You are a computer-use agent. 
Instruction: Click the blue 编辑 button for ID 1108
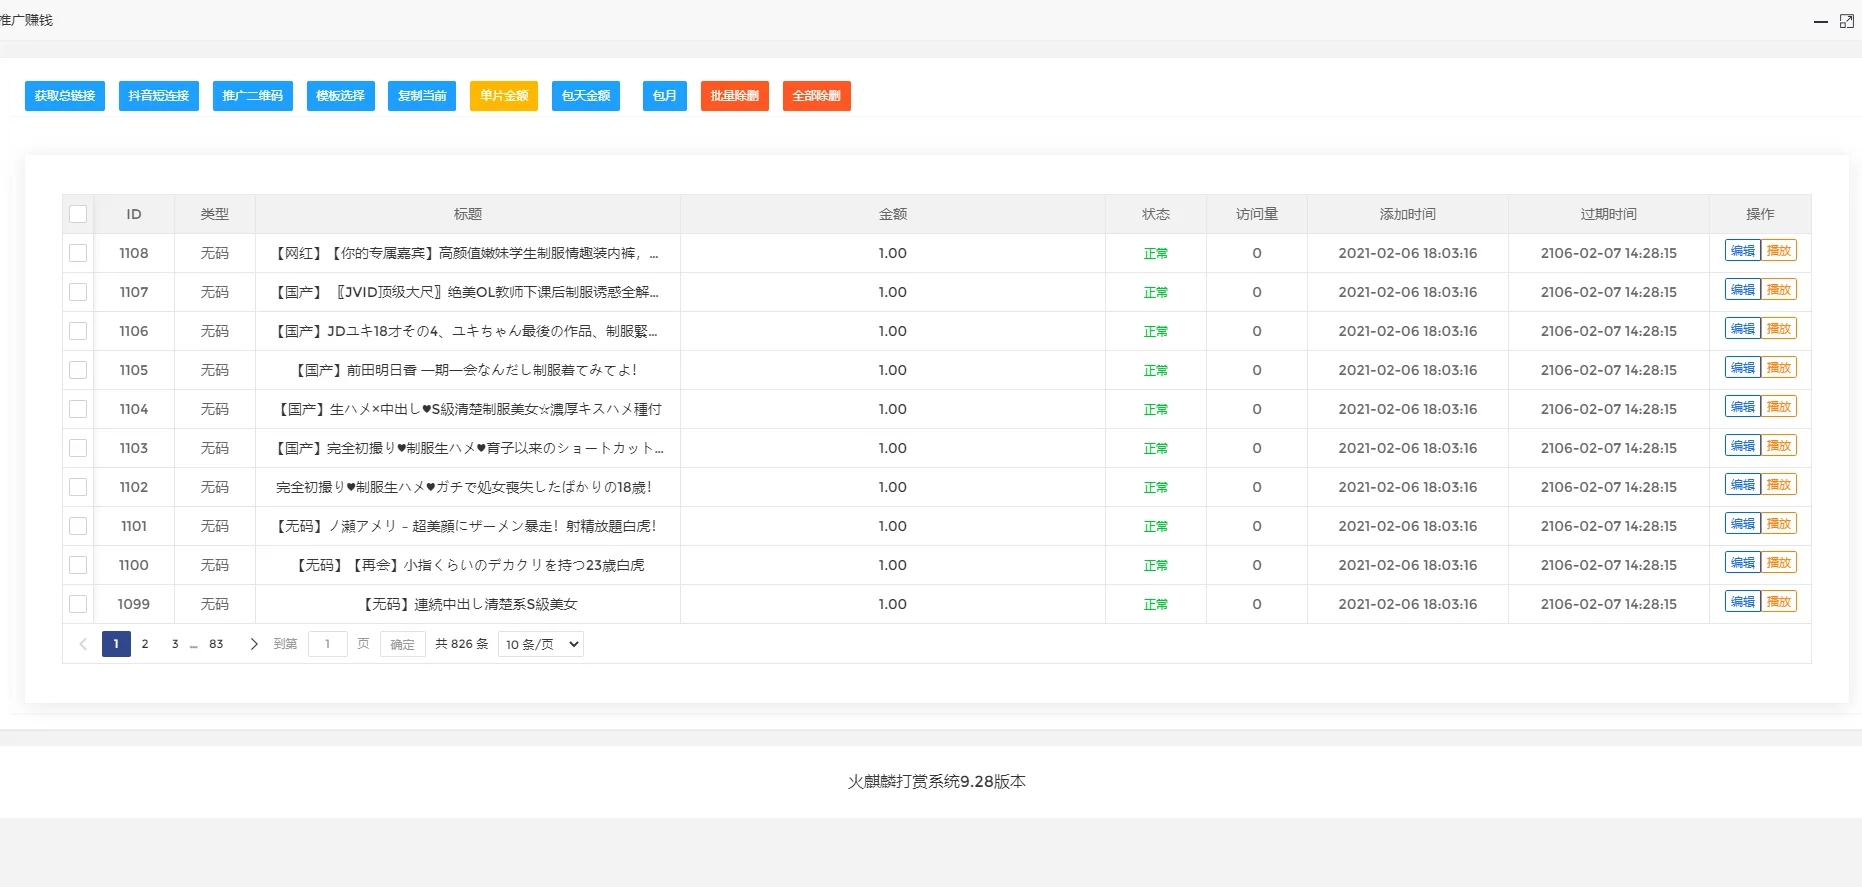1742,251
